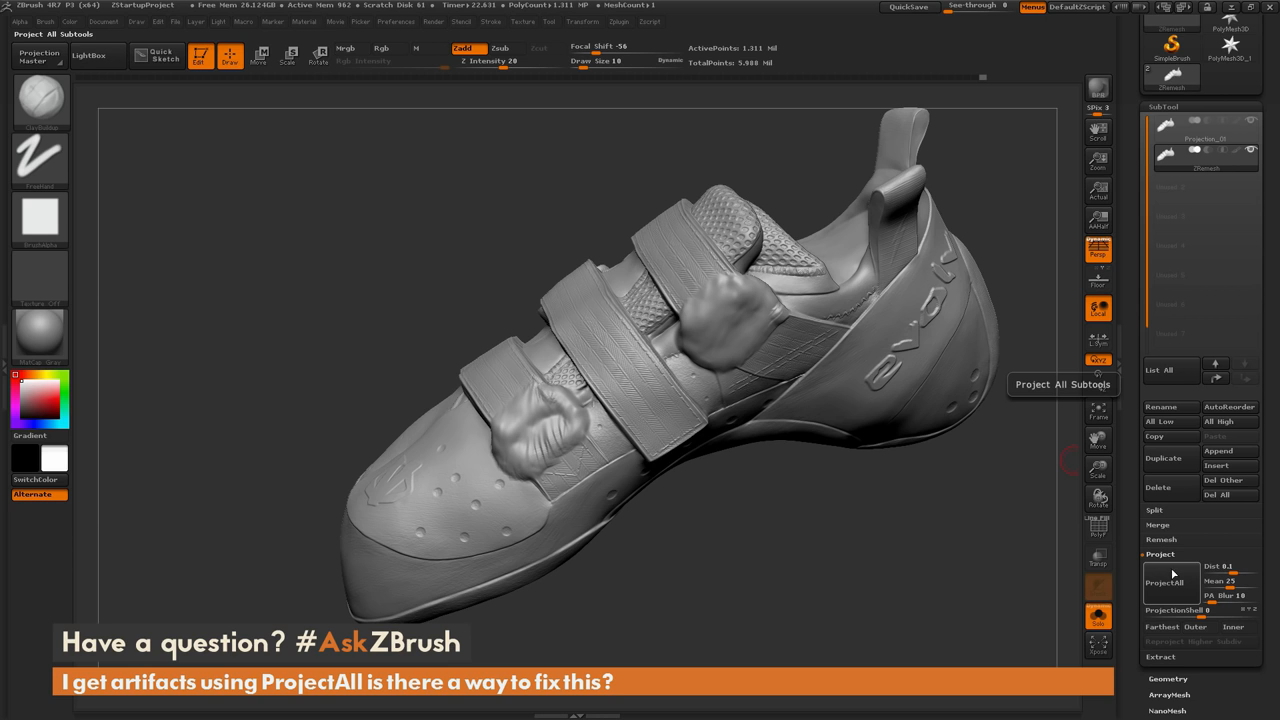Collapse the SubTool panel header

(1163, 107)
